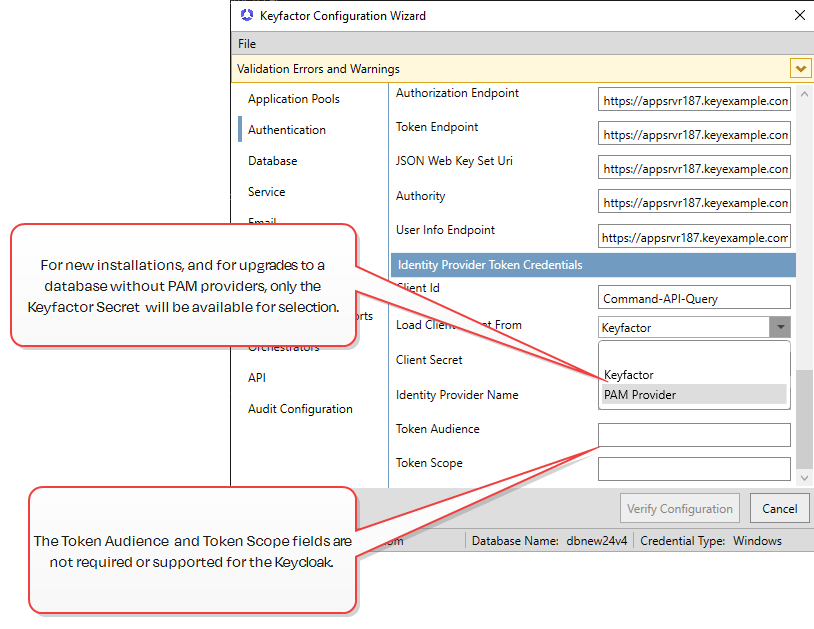
Task: Open the File menu
Action: tap(247, 44)
